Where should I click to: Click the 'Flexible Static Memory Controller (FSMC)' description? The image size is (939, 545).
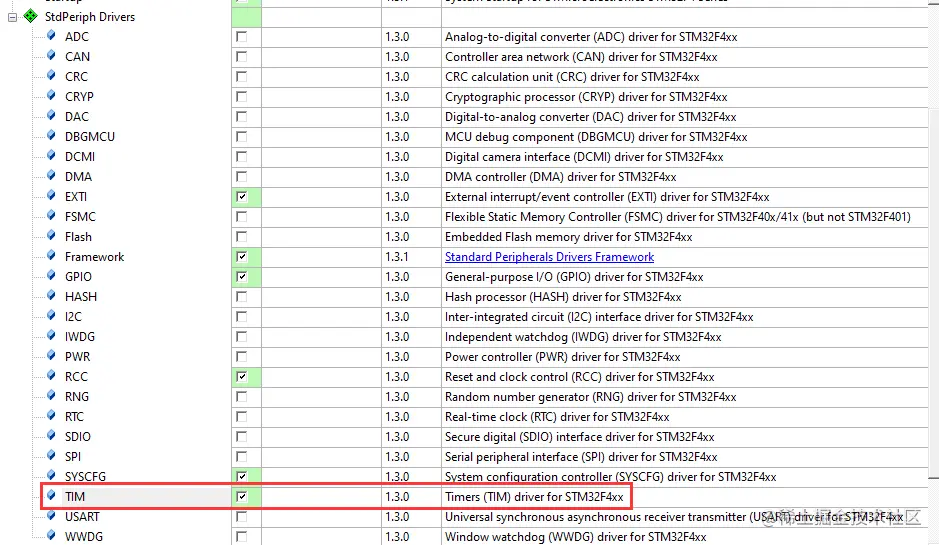tap(678, 217)
